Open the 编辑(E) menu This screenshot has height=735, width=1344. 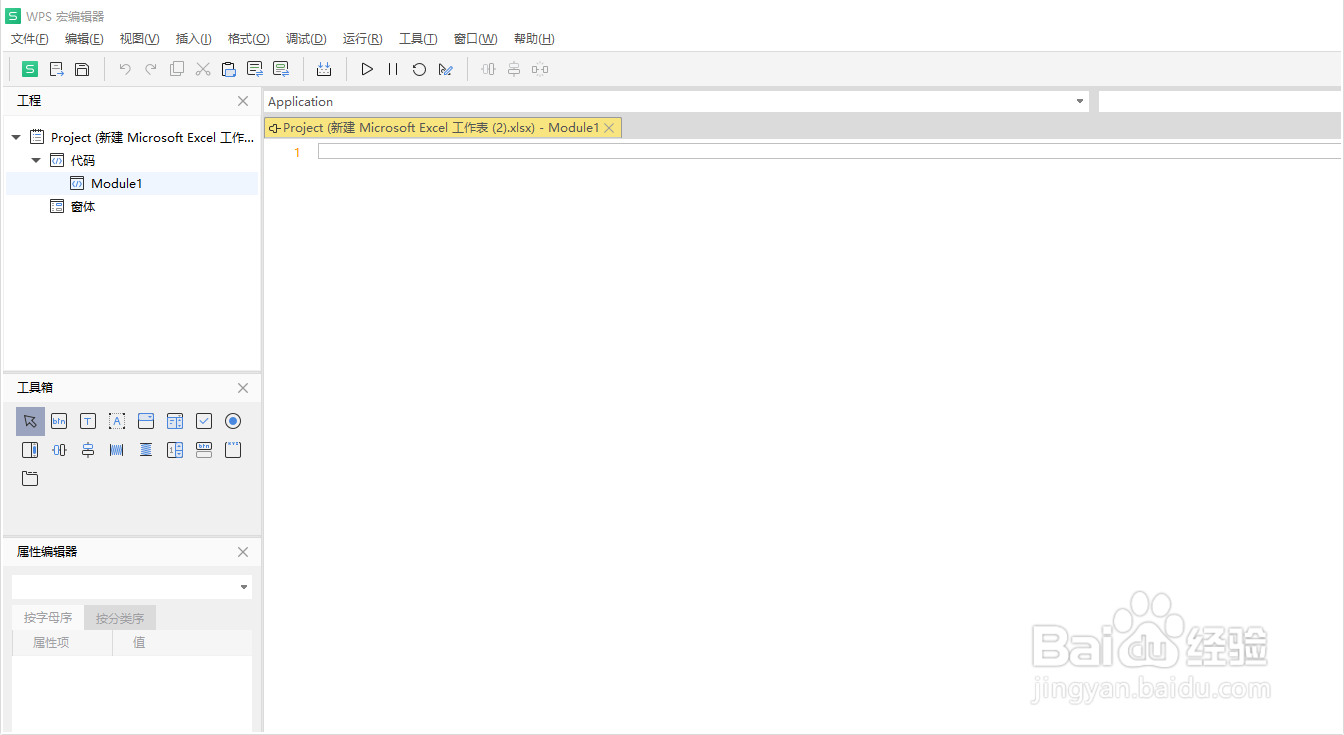click(x=84, y=39)
